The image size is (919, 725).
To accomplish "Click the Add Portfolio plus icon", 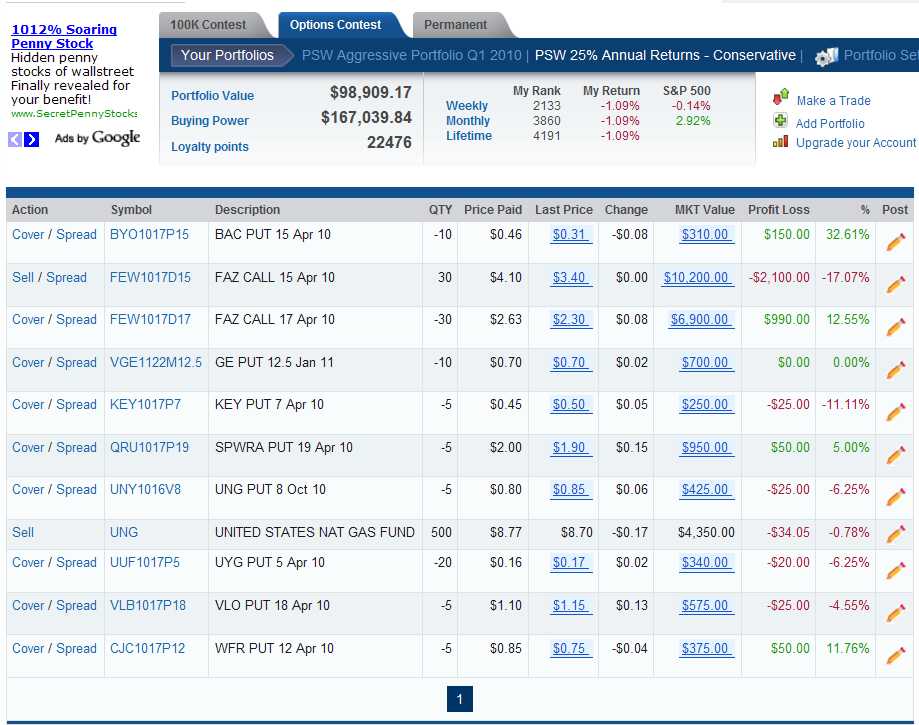I will click(x=781, y=122).
